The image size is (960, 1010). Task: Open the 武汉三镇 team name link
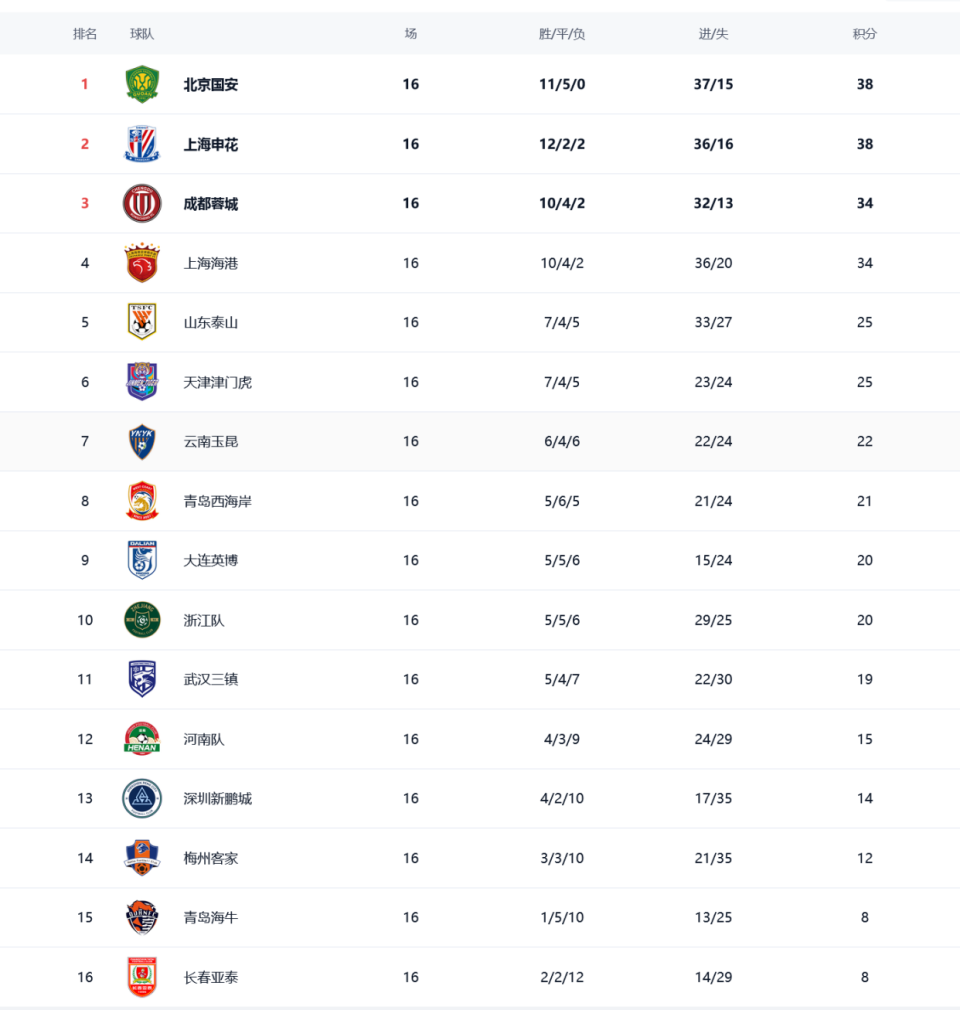pyautogui.click(x=211, y=680)
